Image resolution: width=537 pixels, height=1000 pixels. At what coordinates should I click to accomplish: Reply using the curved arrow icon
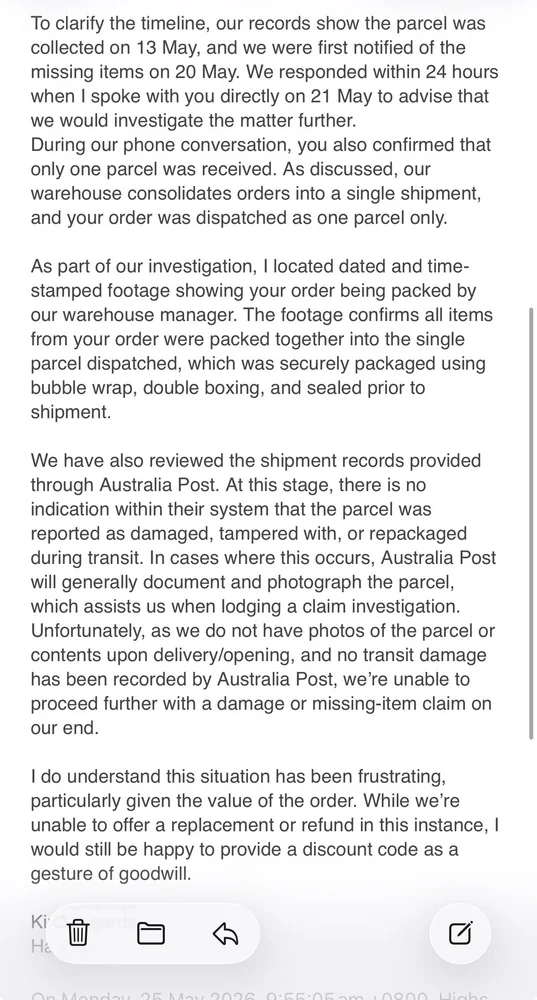click(x=225, y=934)
